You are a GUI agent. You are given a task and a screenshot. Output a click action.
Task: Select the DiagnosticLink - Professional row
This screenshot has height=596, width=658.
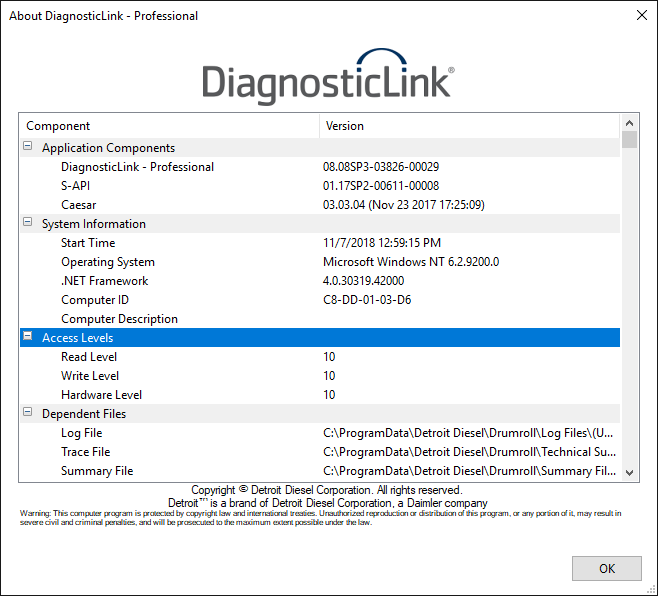[x=320, y=167]
